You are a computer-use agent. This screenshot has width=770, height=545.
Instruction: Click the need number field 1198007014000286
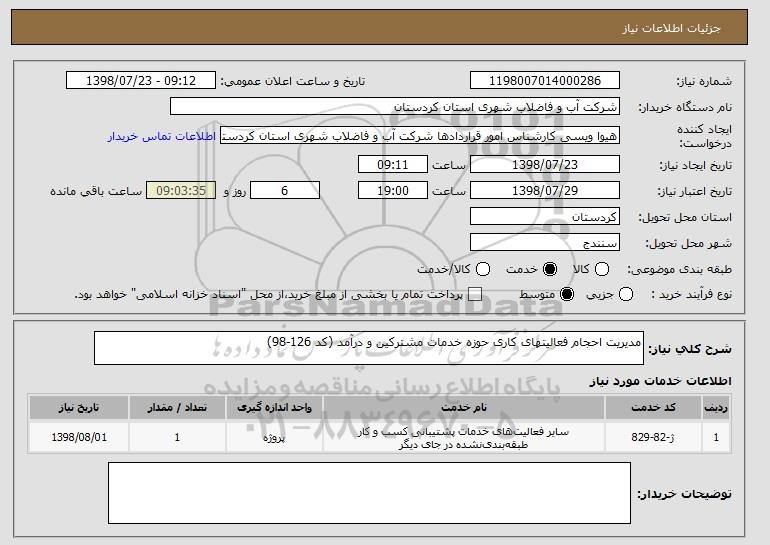coord(545,81)
